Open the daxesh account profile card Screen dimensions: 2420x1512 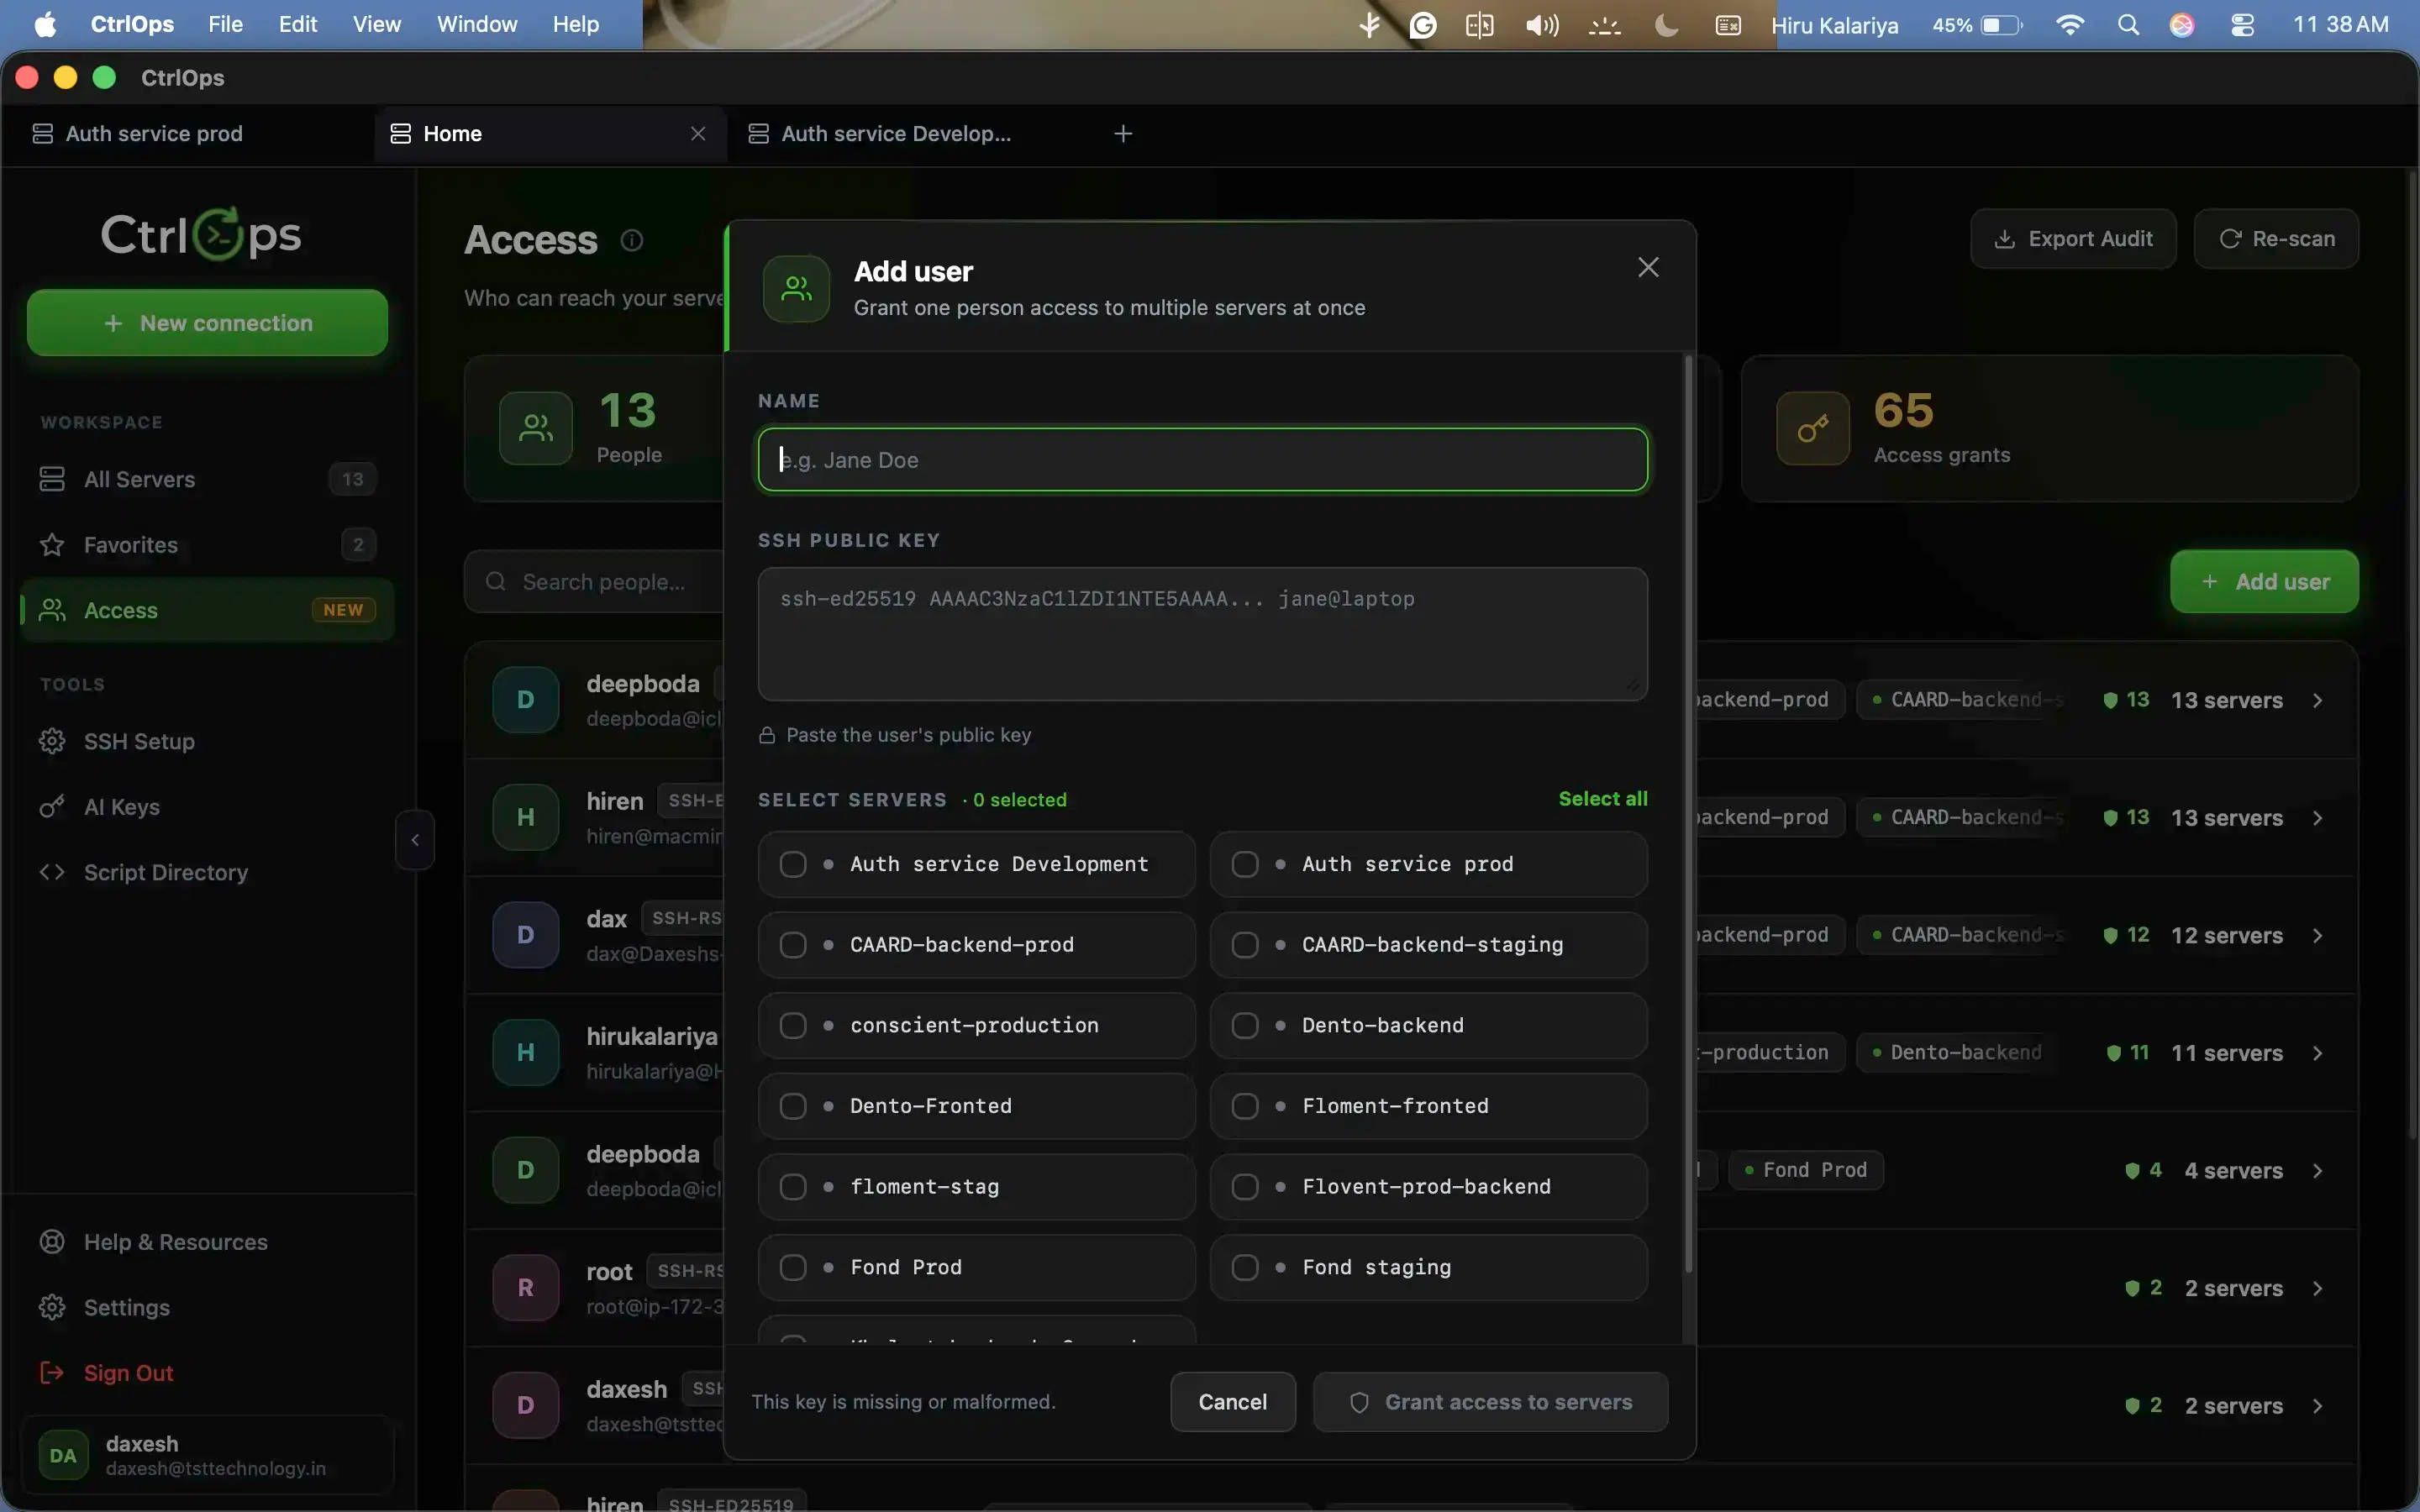[x=208, y=1455]
